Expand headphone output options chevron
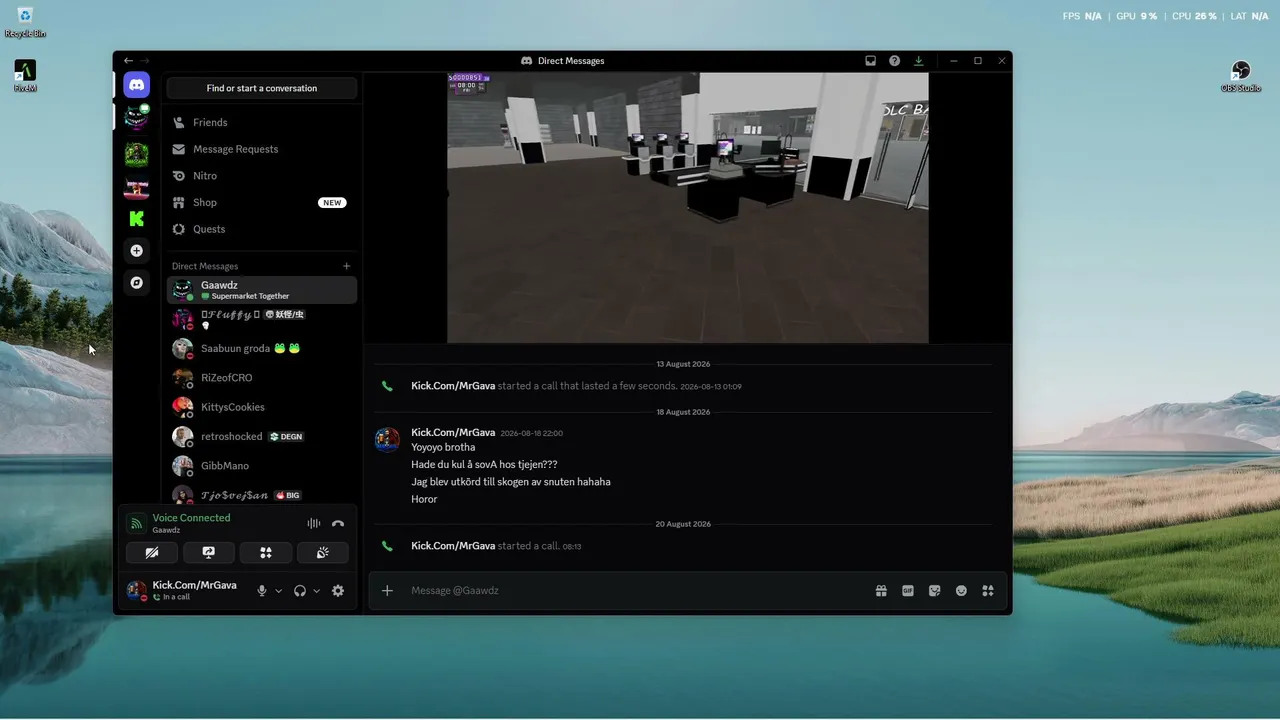 coord(316,591)
